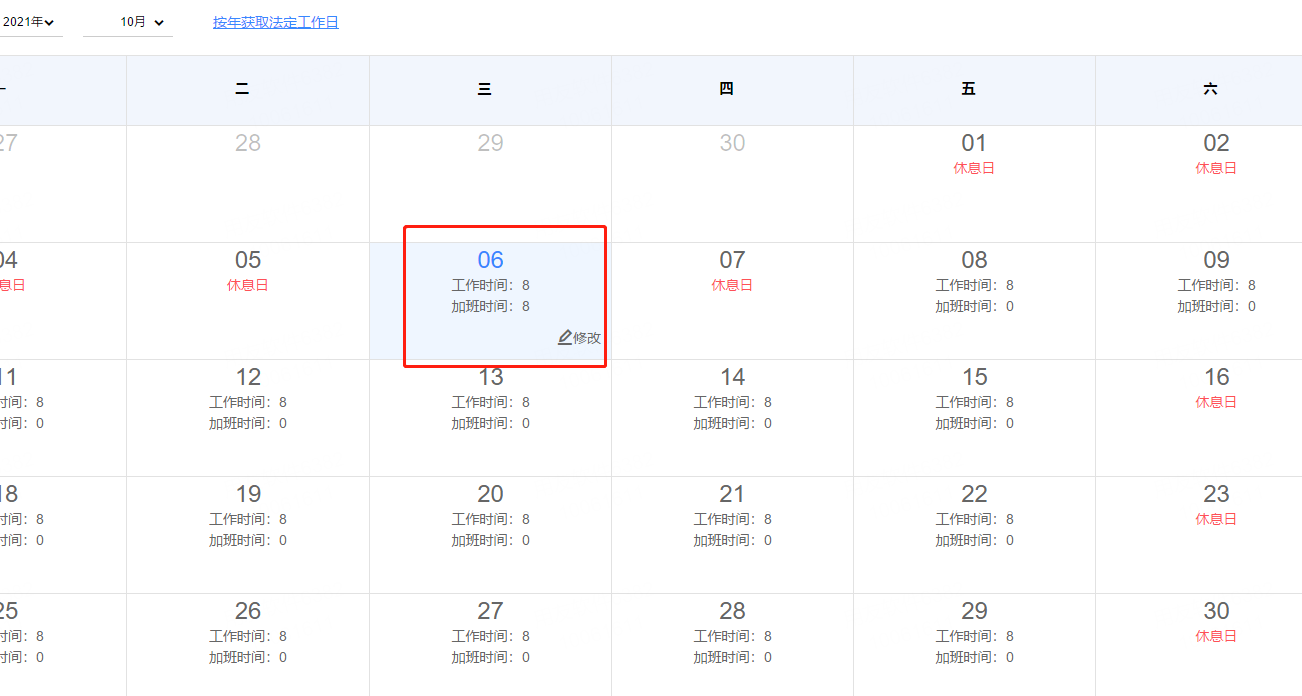The image size is (1302, 696).
Task: Select October 22 in the calendar
Action: tap(974, 535)
